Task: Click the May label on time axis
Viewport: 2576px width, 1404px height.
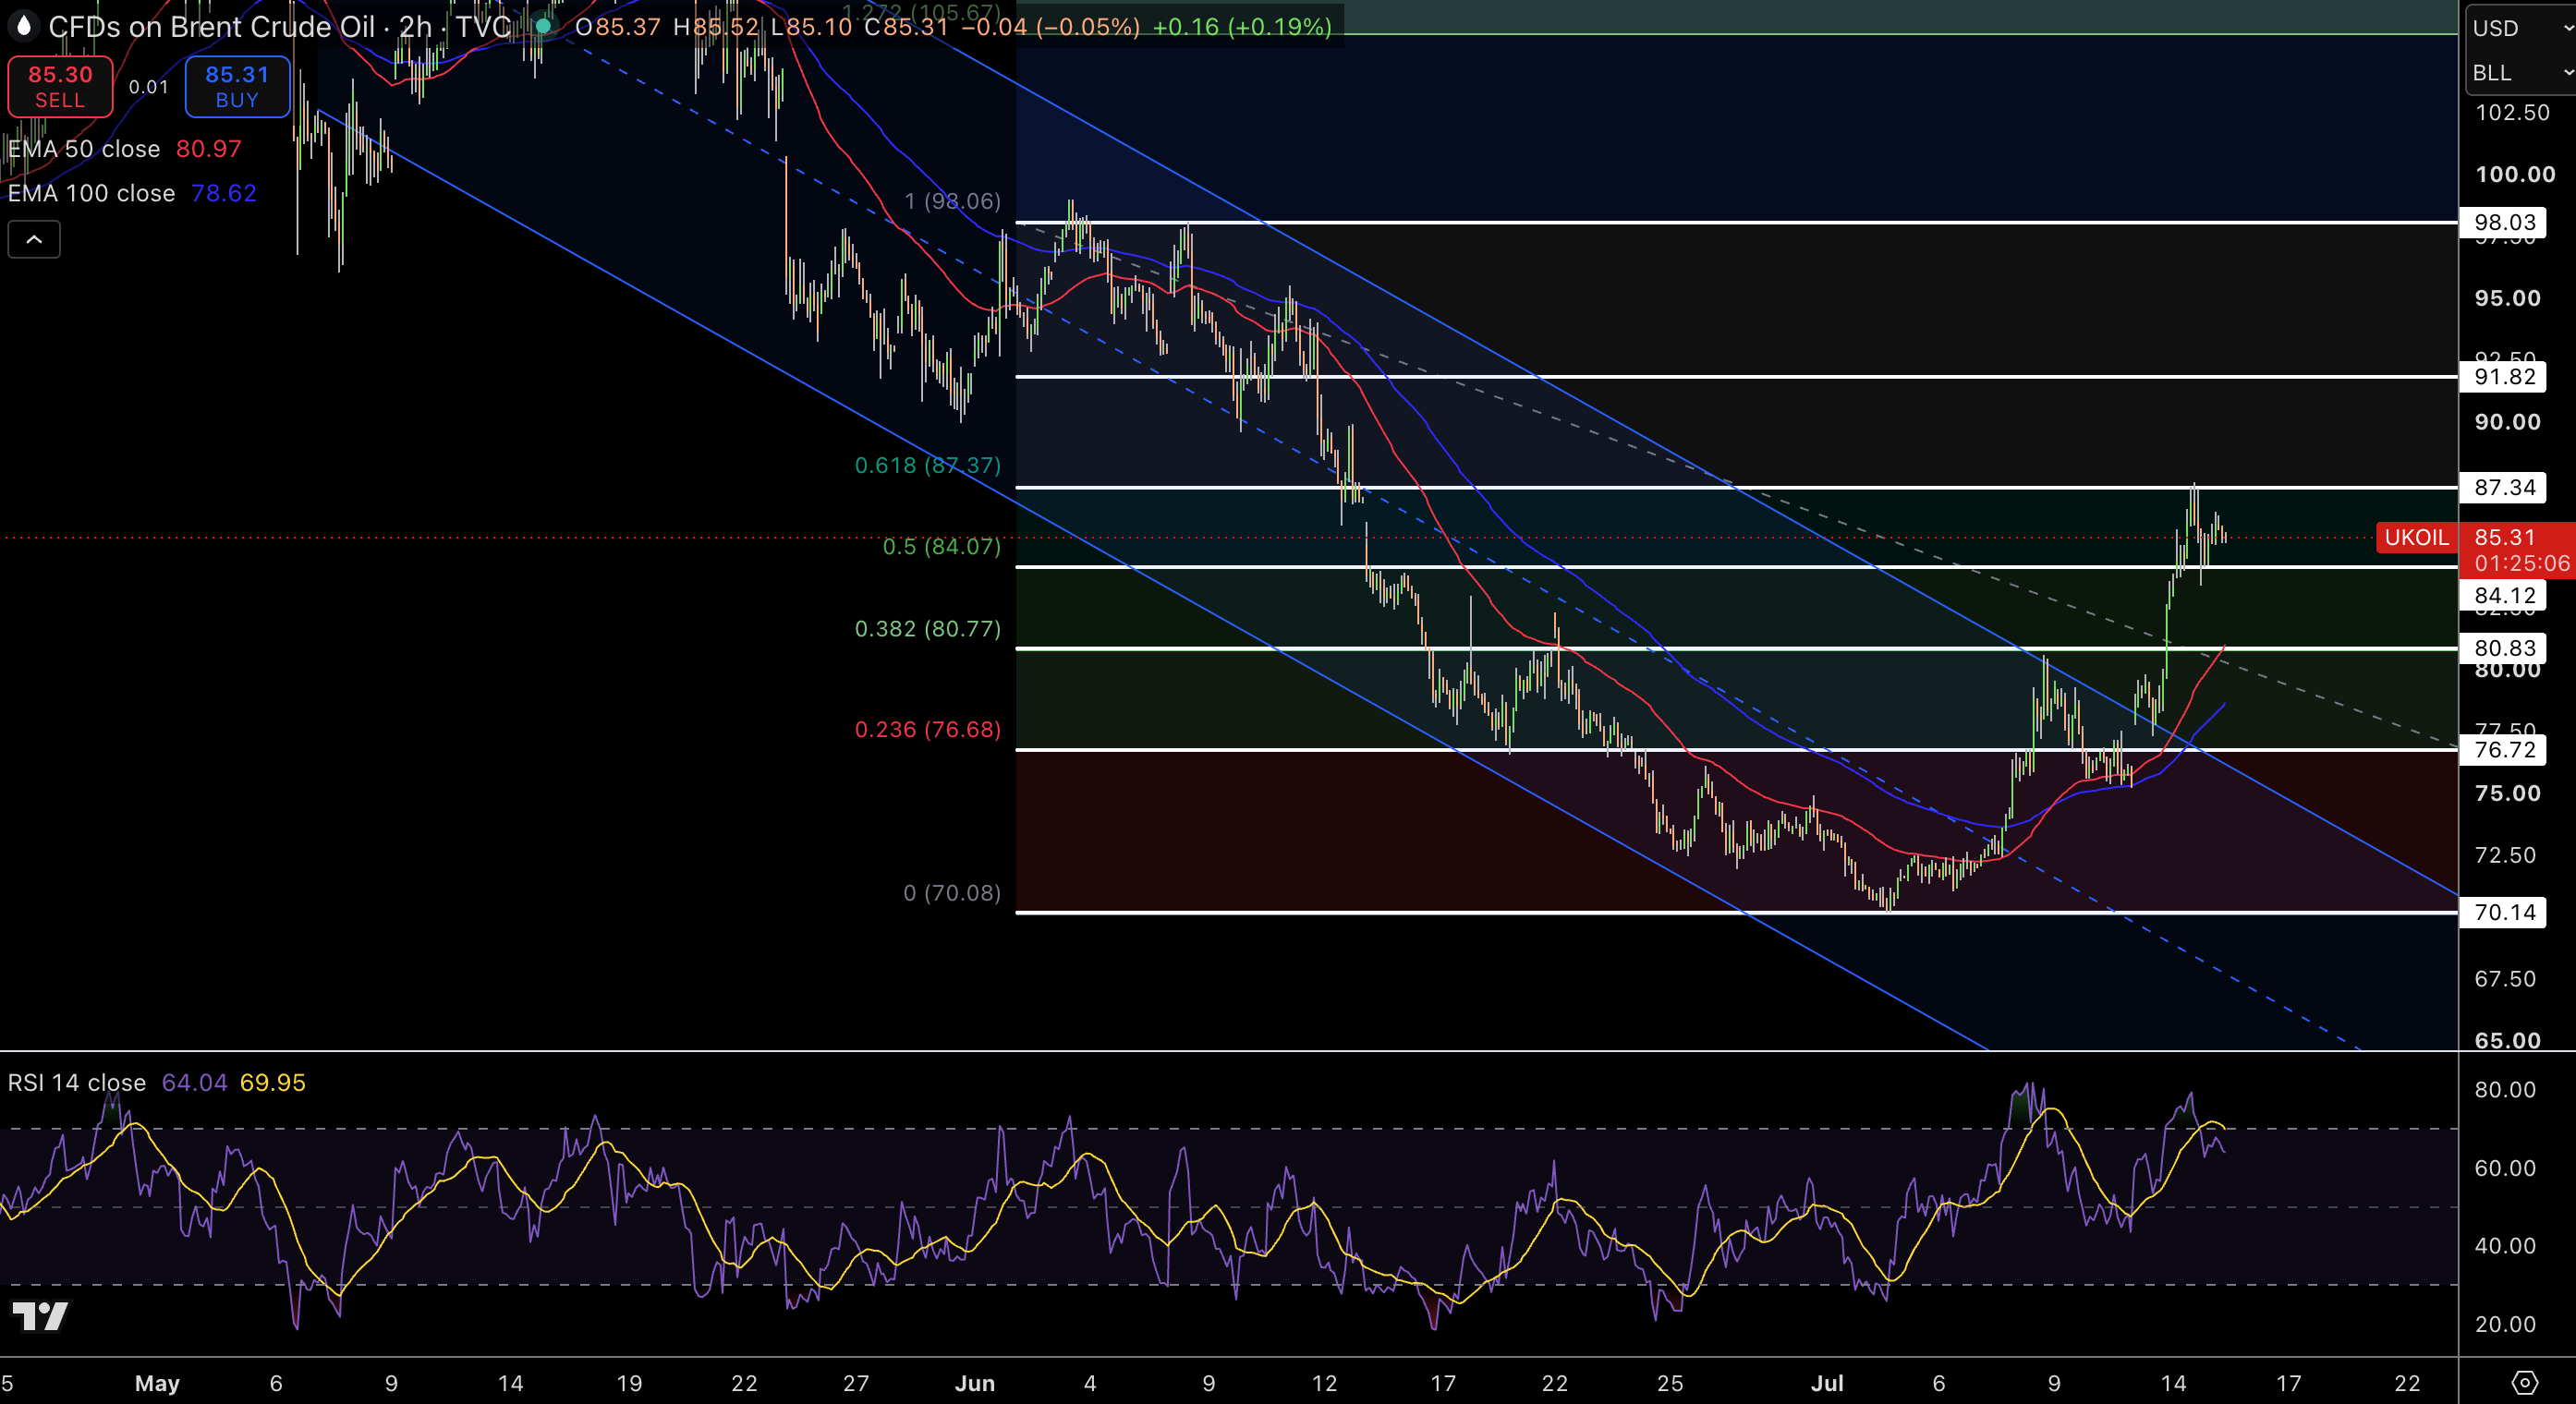Action: 157,1383
